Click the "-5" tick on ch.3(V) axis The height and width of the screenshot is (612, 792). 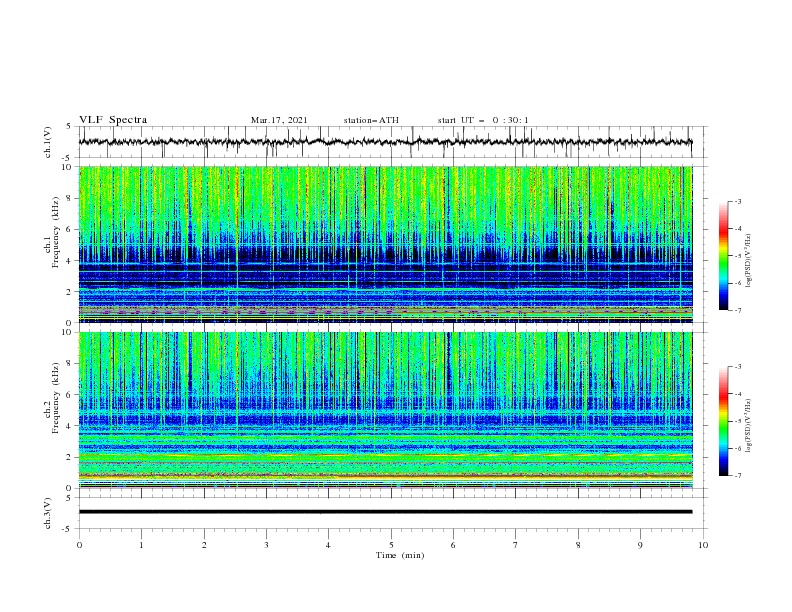[68, 529]
